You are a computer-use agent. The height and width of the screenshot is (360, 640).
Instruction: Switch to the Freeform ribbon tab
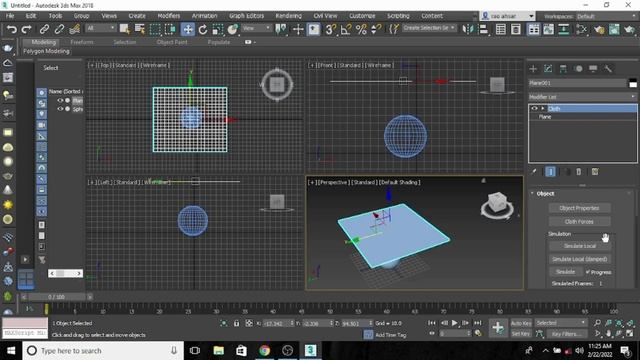pyautogui.click(x=82, y=42)
